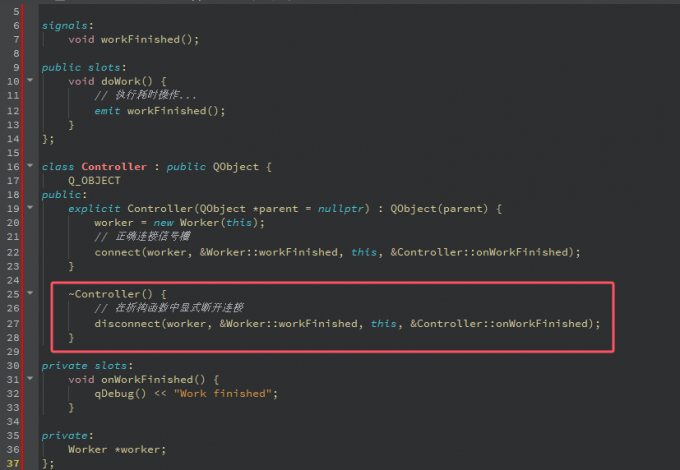Click line number 27 in the gutter

click(x=16, y=323)
